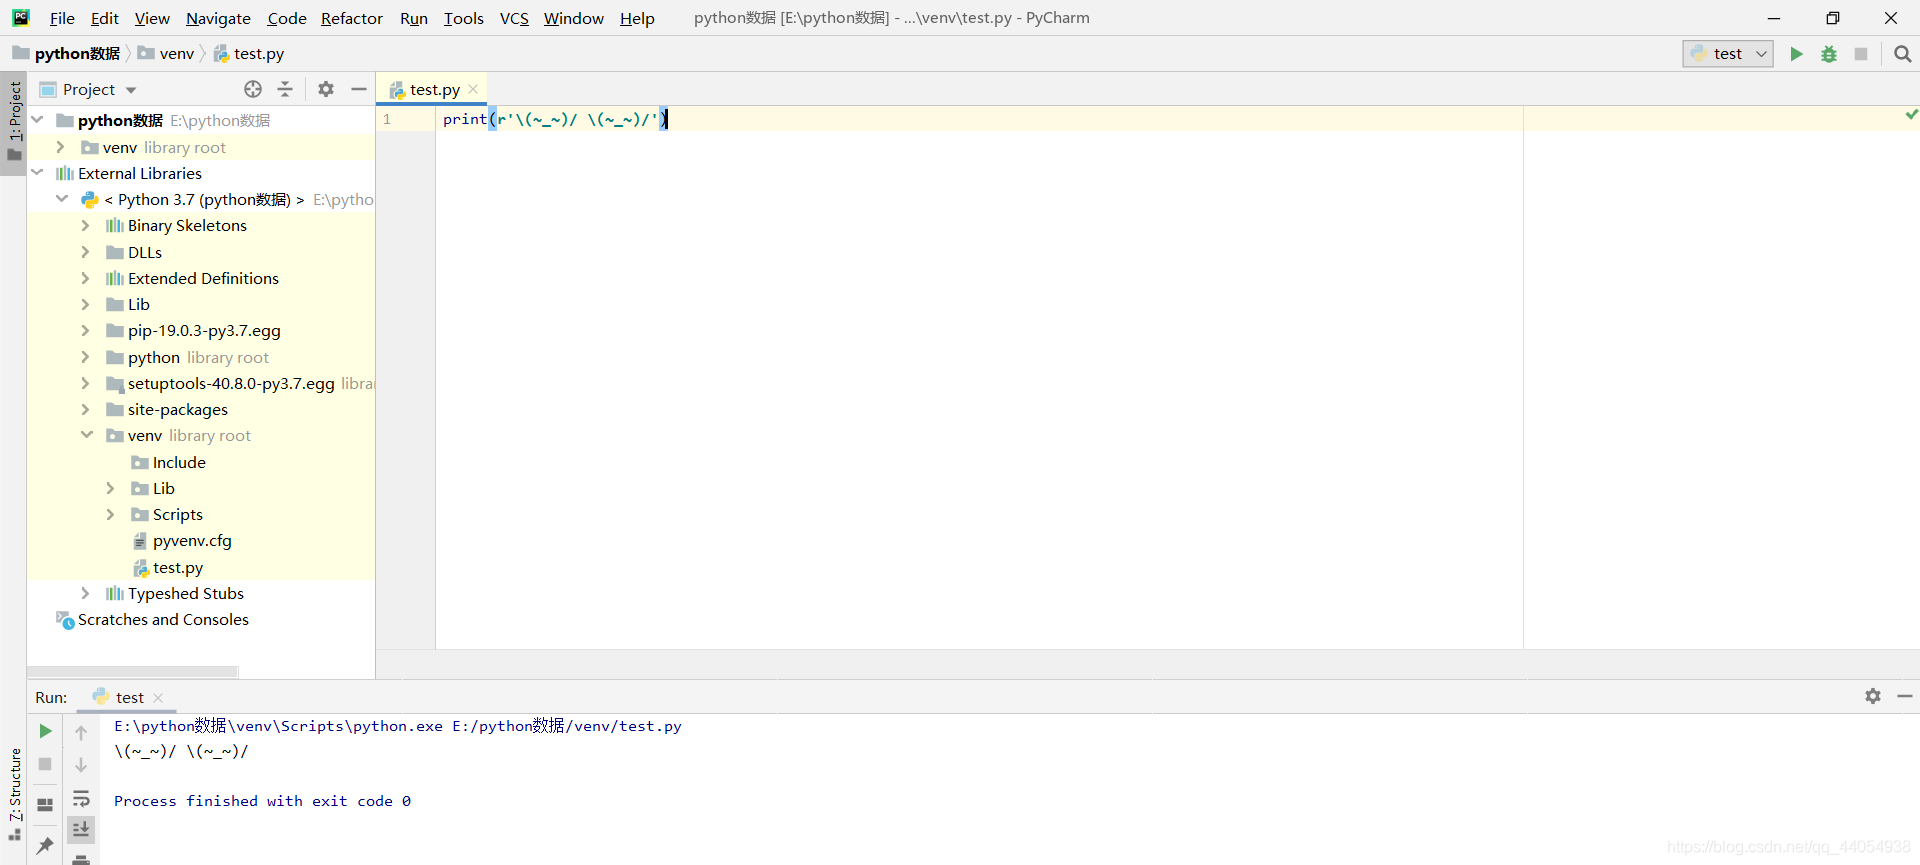Viewport: 1920px width, 865px height.
Task: Go down the stack trace arrow
Action: (81, 765)
